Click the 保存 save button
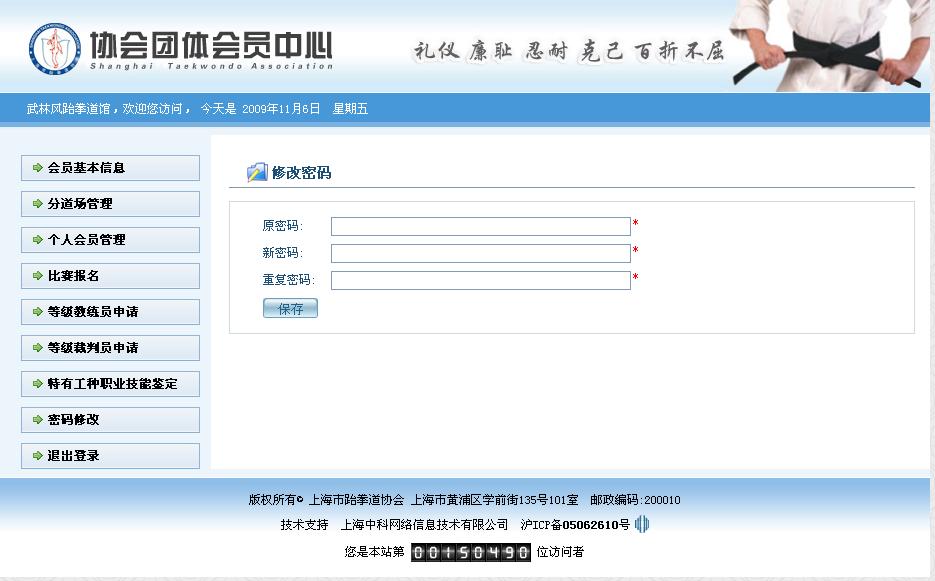This screenshot has width=935, height=581. [x=290, y=308]
